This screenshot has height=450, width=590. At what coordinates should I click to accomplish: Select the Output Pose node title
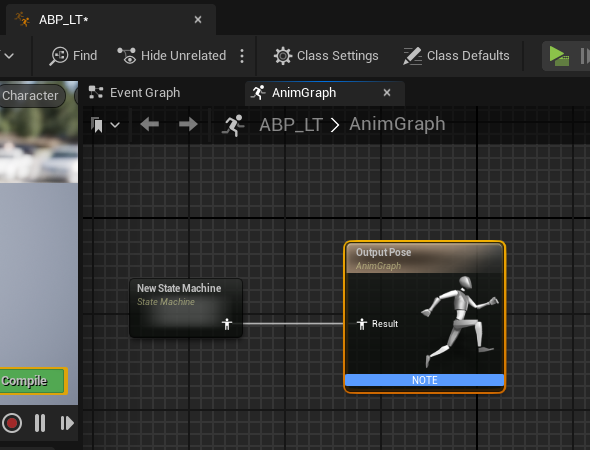(383, 252)
